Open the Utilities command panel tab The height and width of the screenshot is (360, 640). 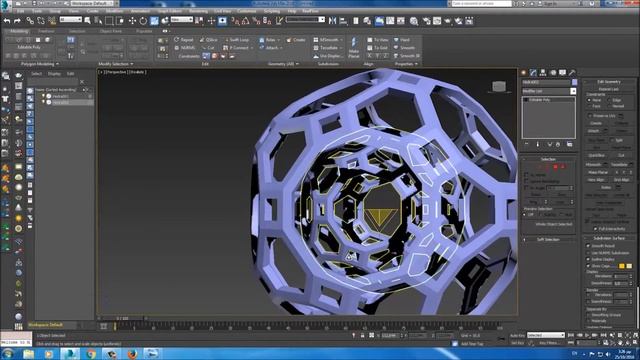point(572,72)
